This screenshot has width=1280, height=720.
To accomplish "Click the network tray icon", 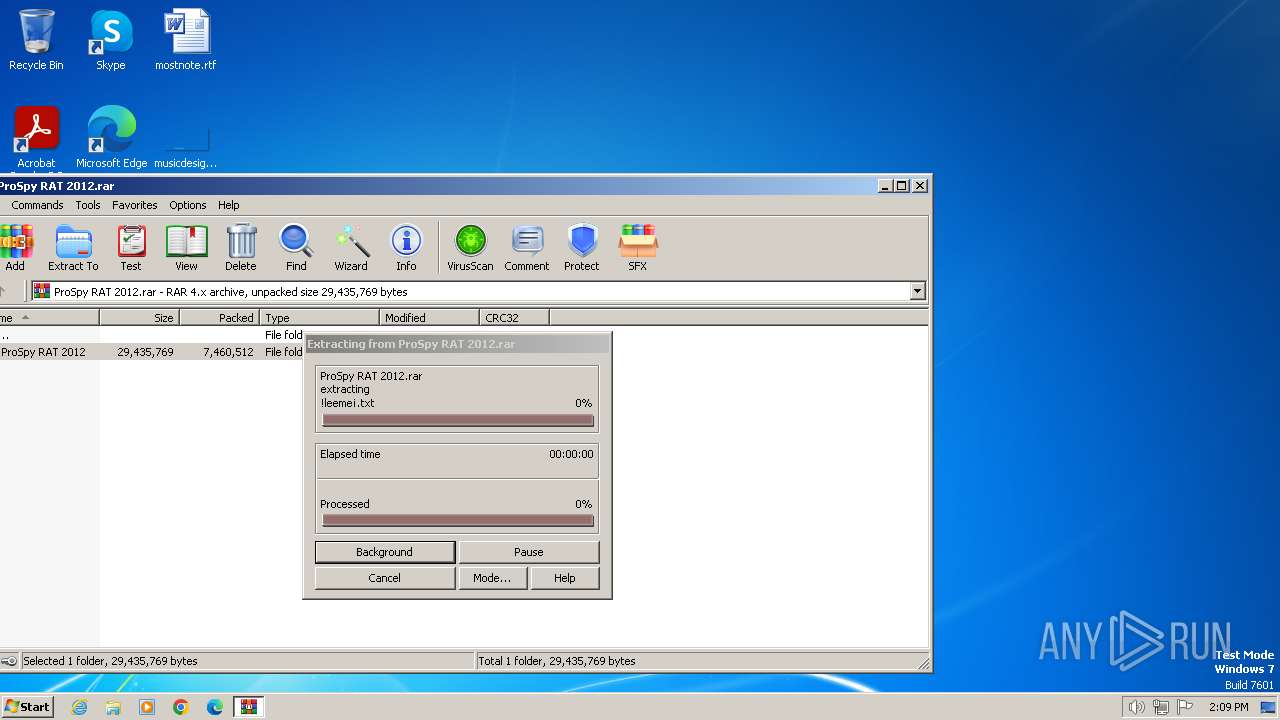I will (1161, 707).
